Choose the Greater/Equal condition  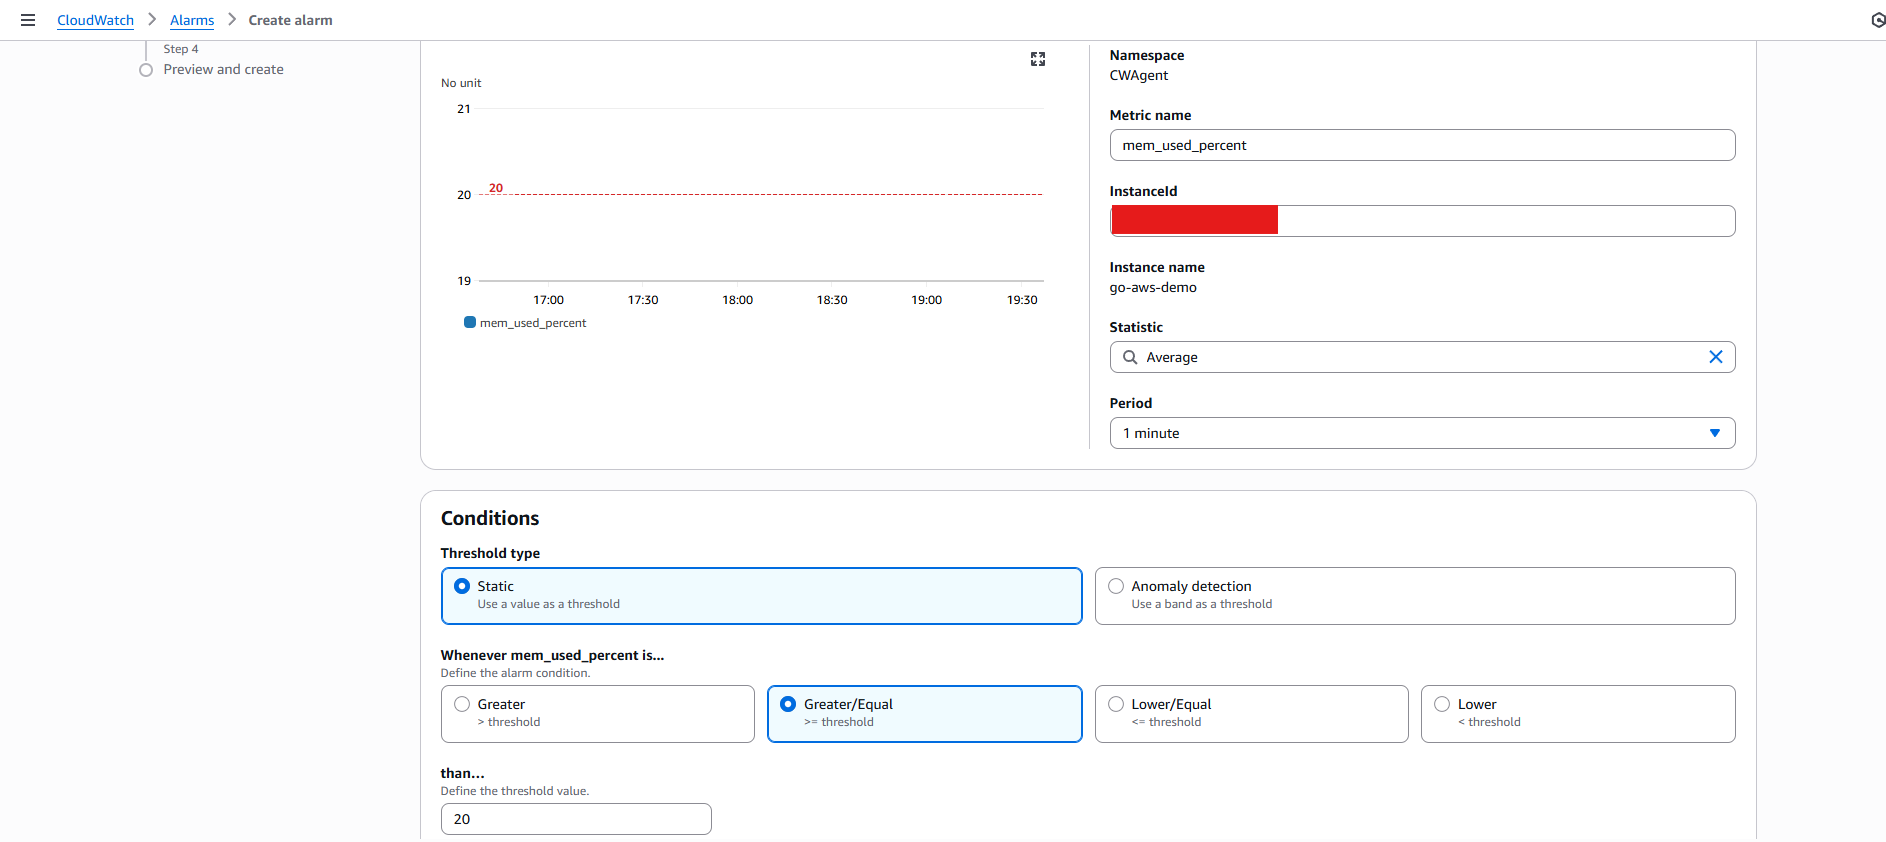click(x=788, y=704)
